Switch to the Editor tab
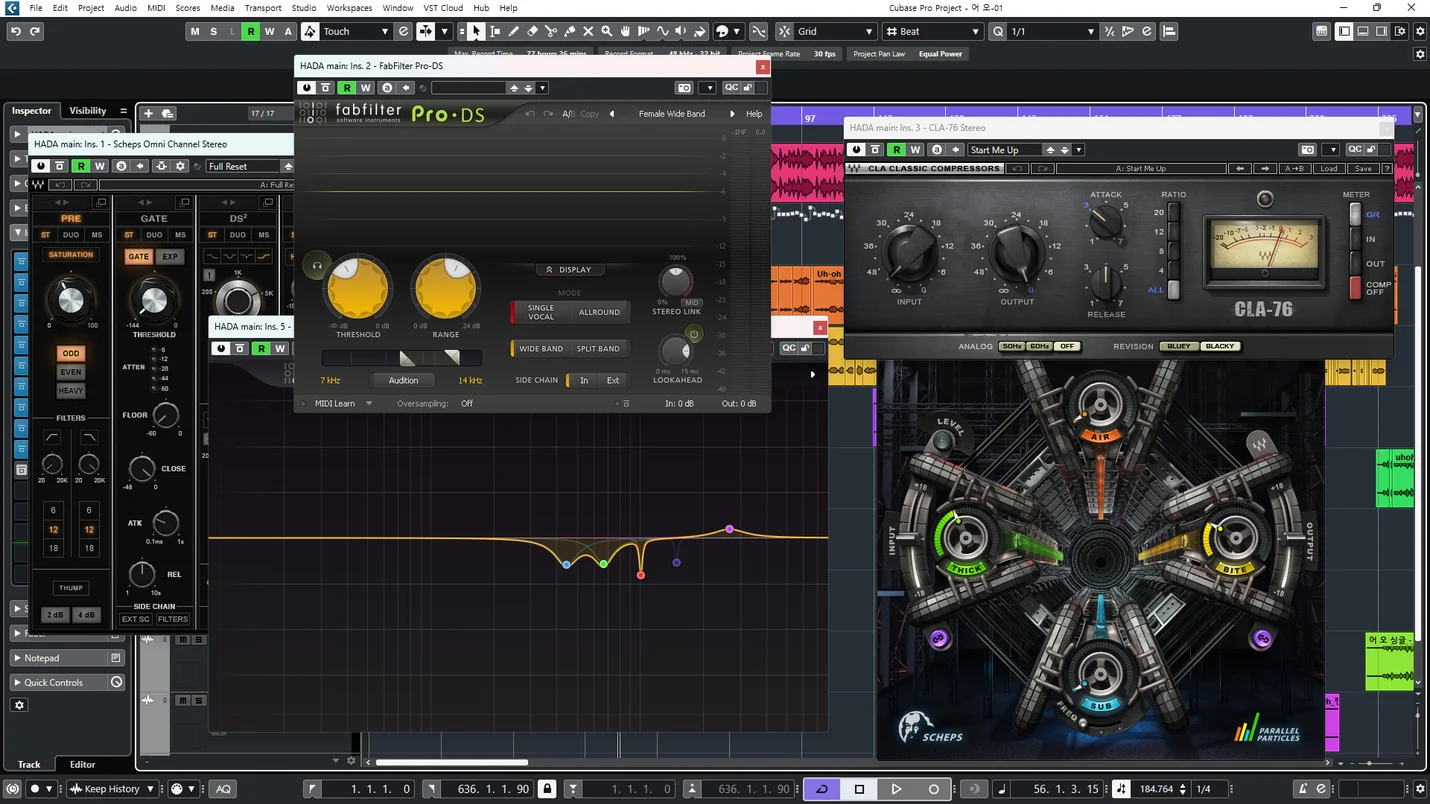The width and height of the screenshot is (1430, 804). pos(82,764)
